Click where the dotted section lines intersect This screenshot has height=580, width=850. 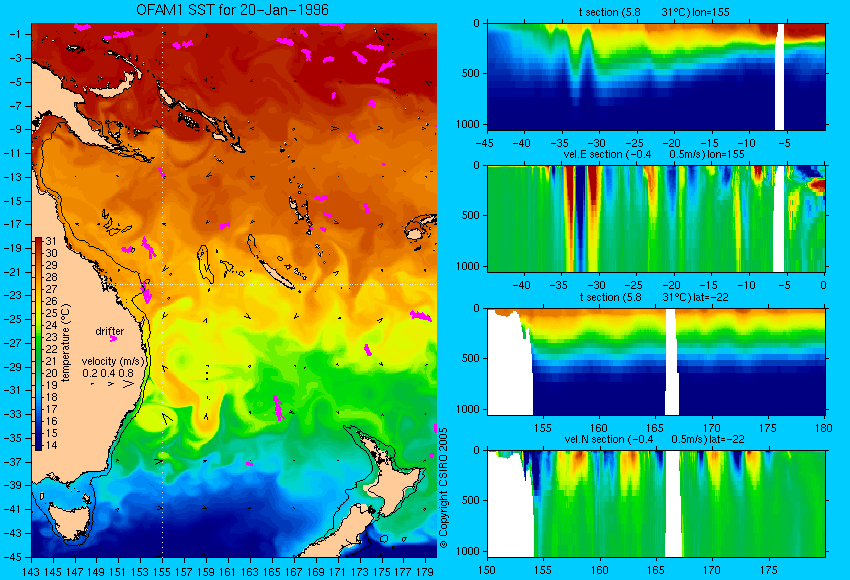coord(162,284)
